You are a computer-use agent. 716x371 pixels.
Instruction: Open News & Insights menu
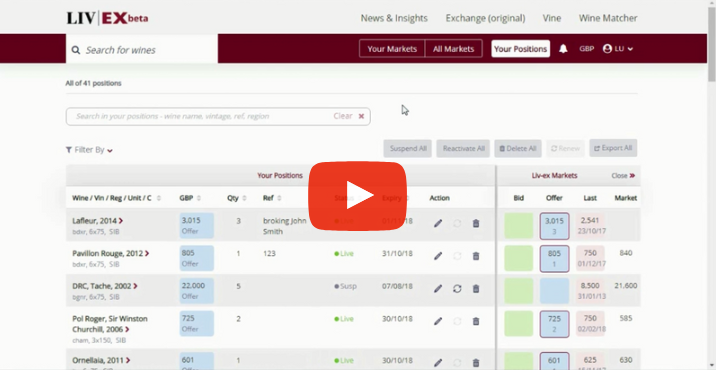pyautogui.click(x=394, y=18)
